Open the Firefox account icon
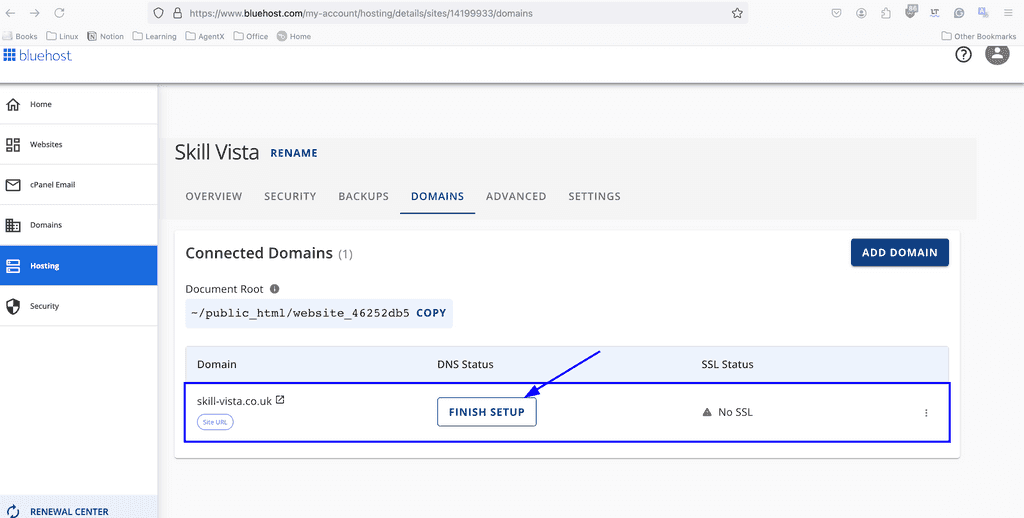The image size is (1024, 518). click(861, 13)
